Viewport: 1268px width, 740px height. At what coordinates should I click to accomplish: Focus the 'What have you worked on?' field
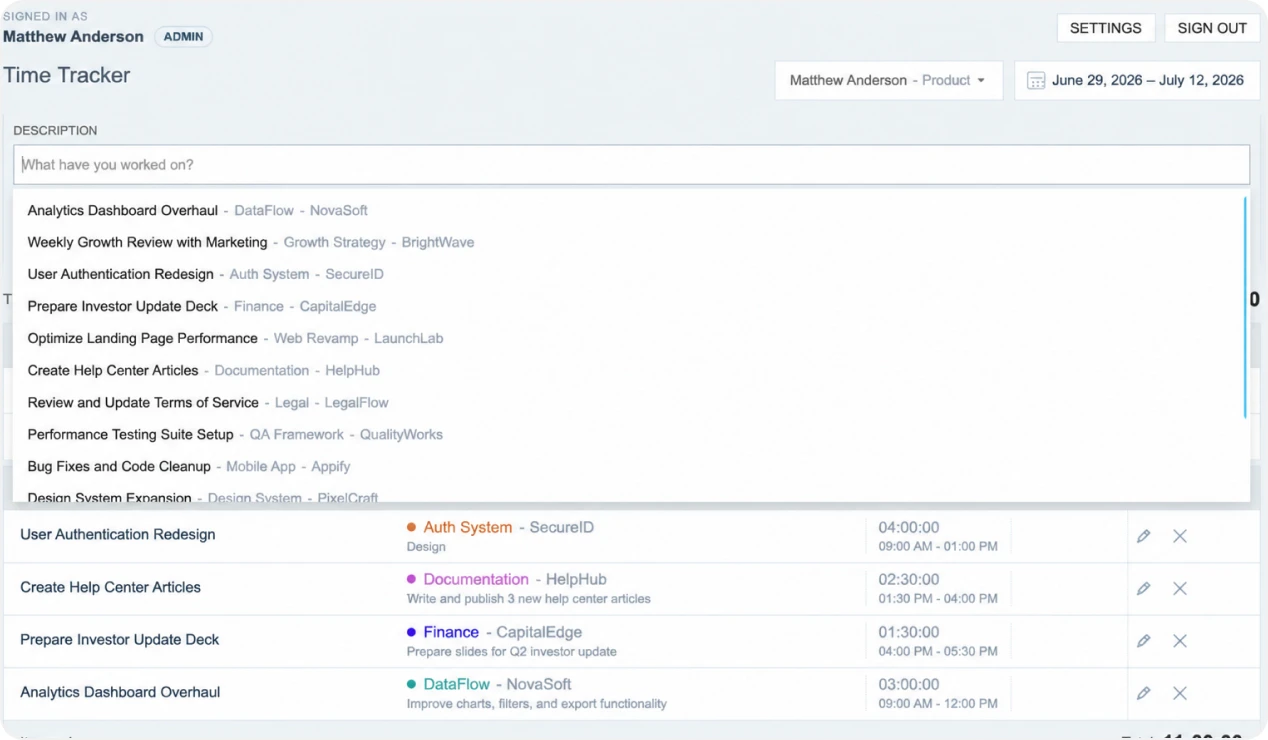click(x=631, y=165)
